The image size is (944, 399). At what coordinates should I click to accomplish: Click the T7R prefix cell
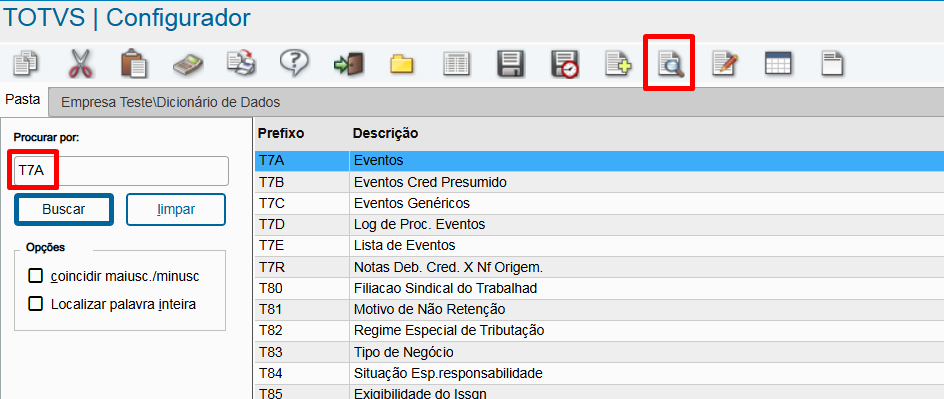click(302, 267)
